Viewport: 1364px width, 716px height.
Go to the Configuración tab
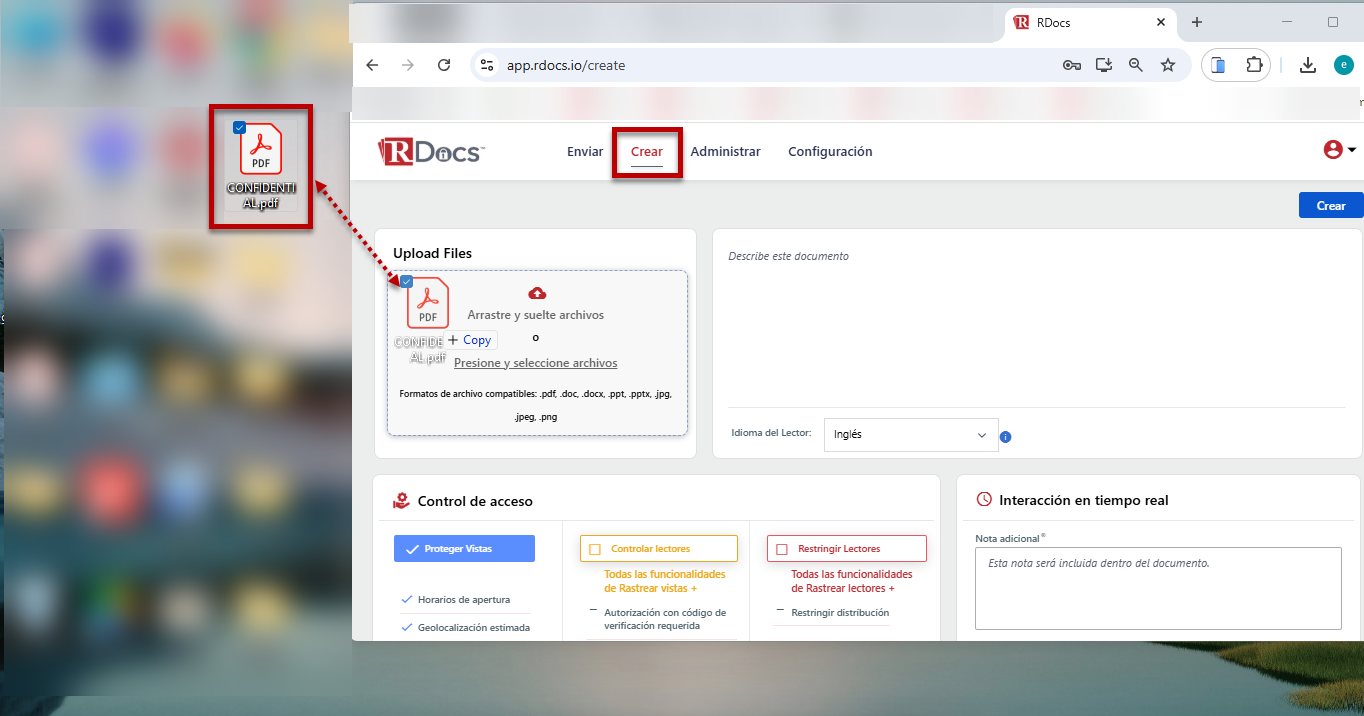(x=830, y=152)
